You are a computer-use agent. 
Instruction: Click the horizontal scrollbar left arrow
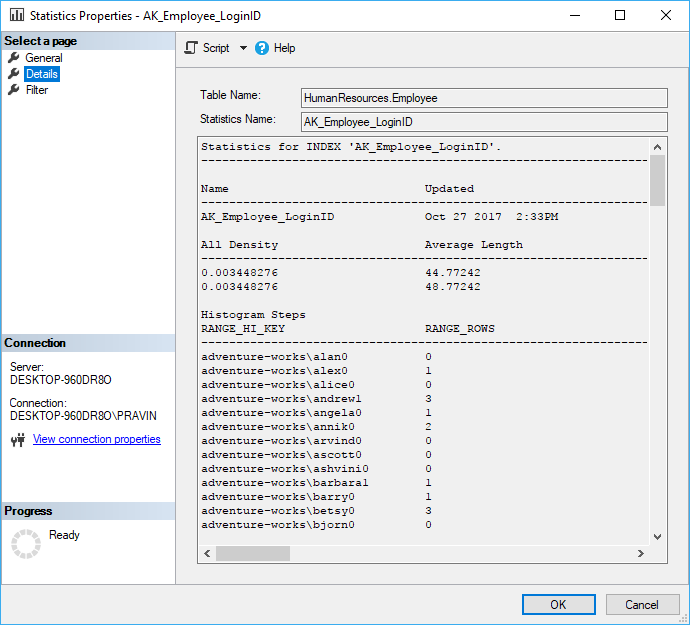point(207,554)
